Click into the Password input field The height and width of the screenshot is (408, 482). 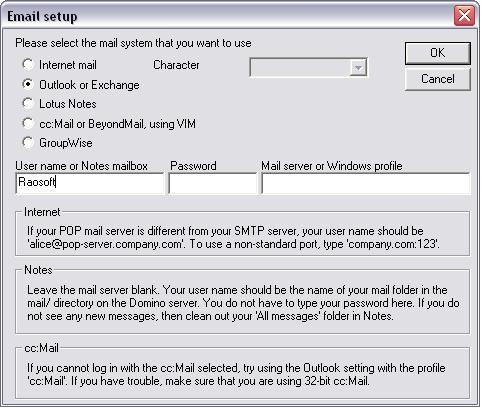[212, 183]
